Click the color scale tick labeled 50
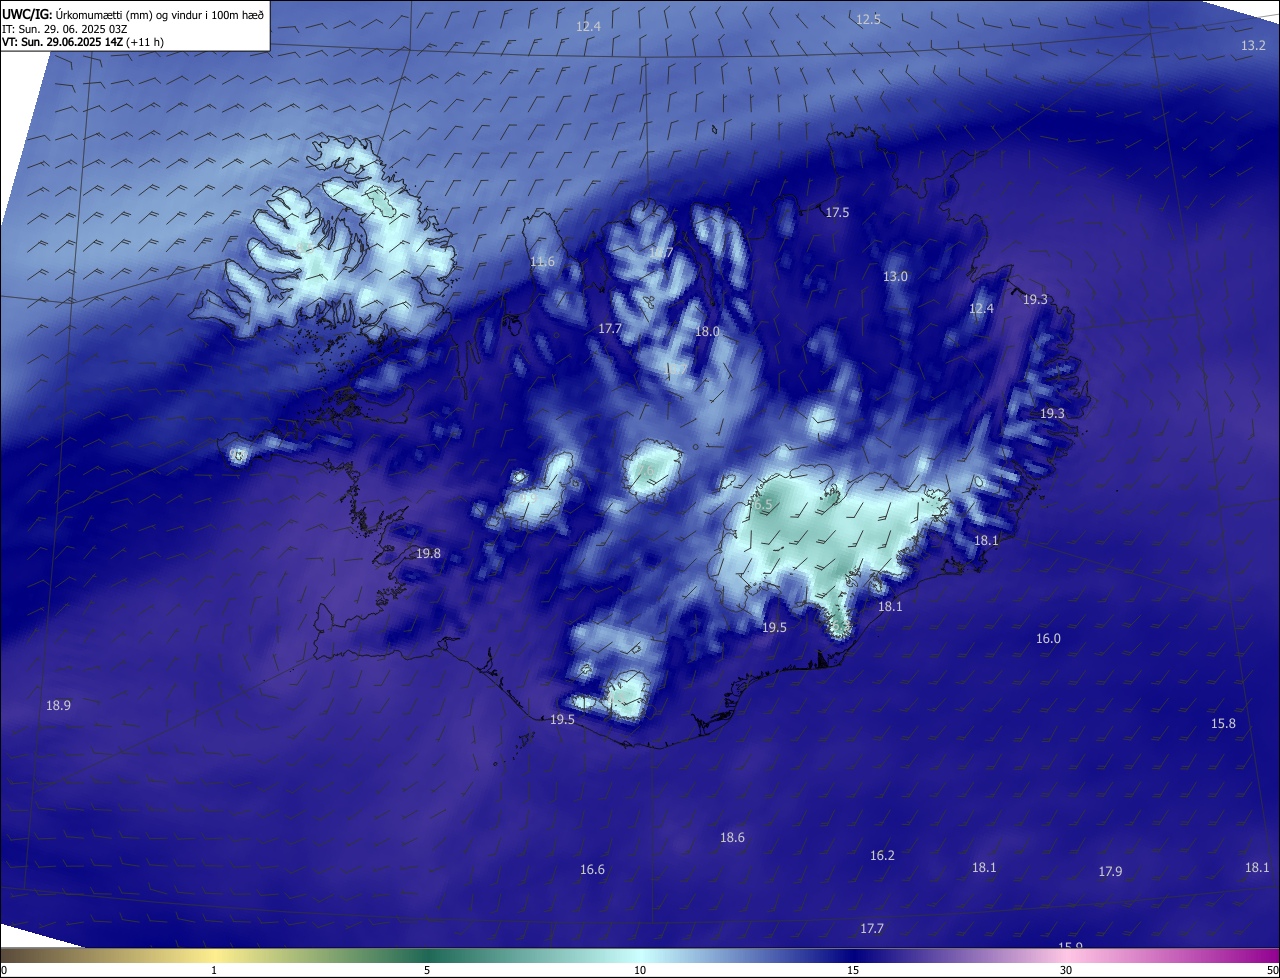This screenshot has height=978, width=1280. coord(1272,970)
